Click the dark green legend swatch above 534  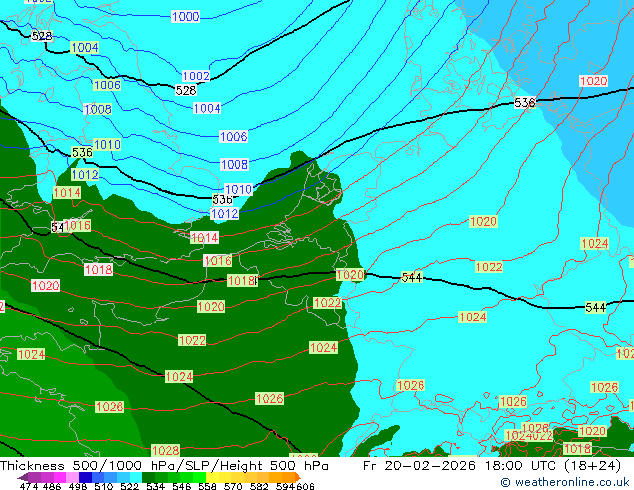(148, 477)
